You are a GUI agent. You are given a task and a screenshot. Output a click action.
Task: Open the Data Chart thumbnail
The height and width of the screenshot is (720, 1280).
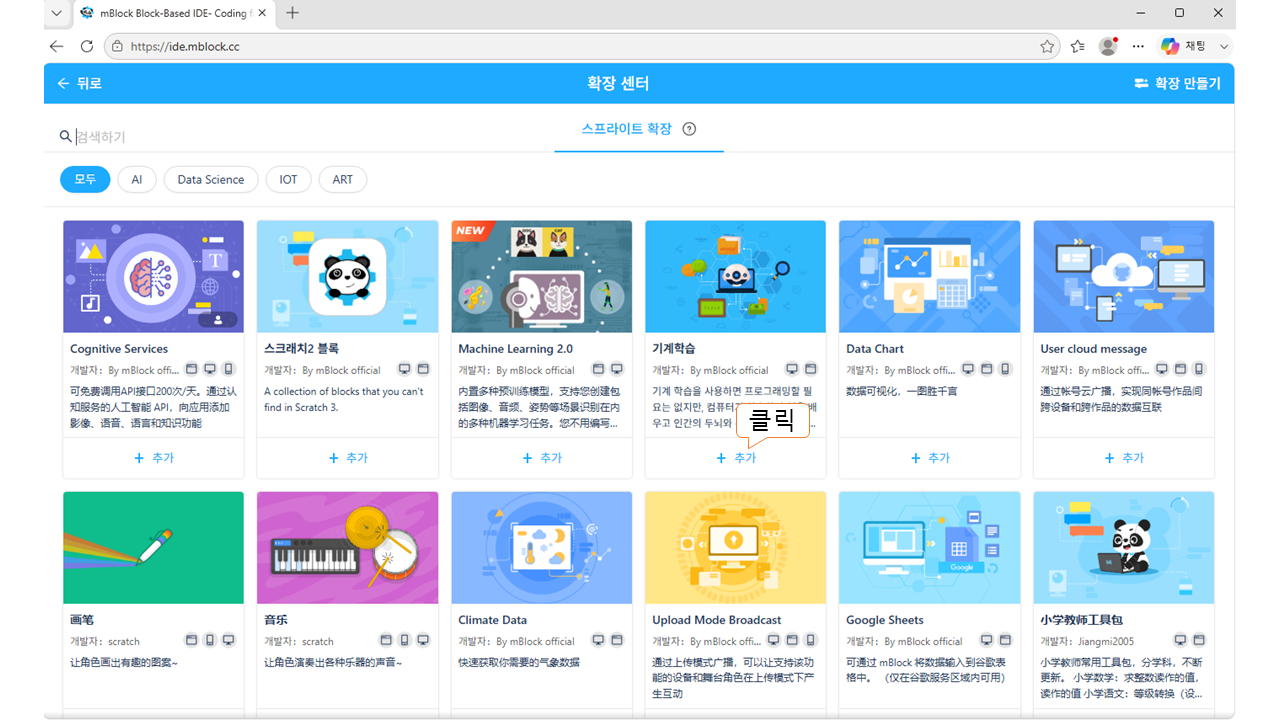coord(929,277)
